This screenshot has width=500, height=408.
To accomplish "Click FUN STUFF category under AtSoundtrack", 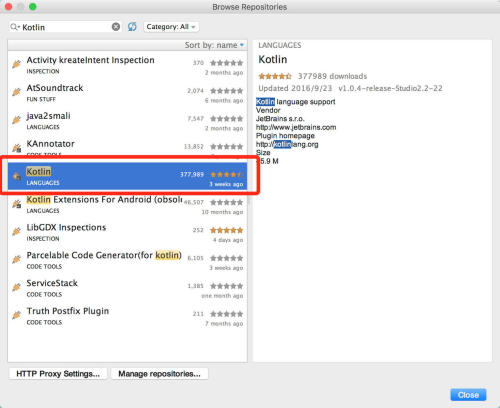I will [x=41, y=99].
